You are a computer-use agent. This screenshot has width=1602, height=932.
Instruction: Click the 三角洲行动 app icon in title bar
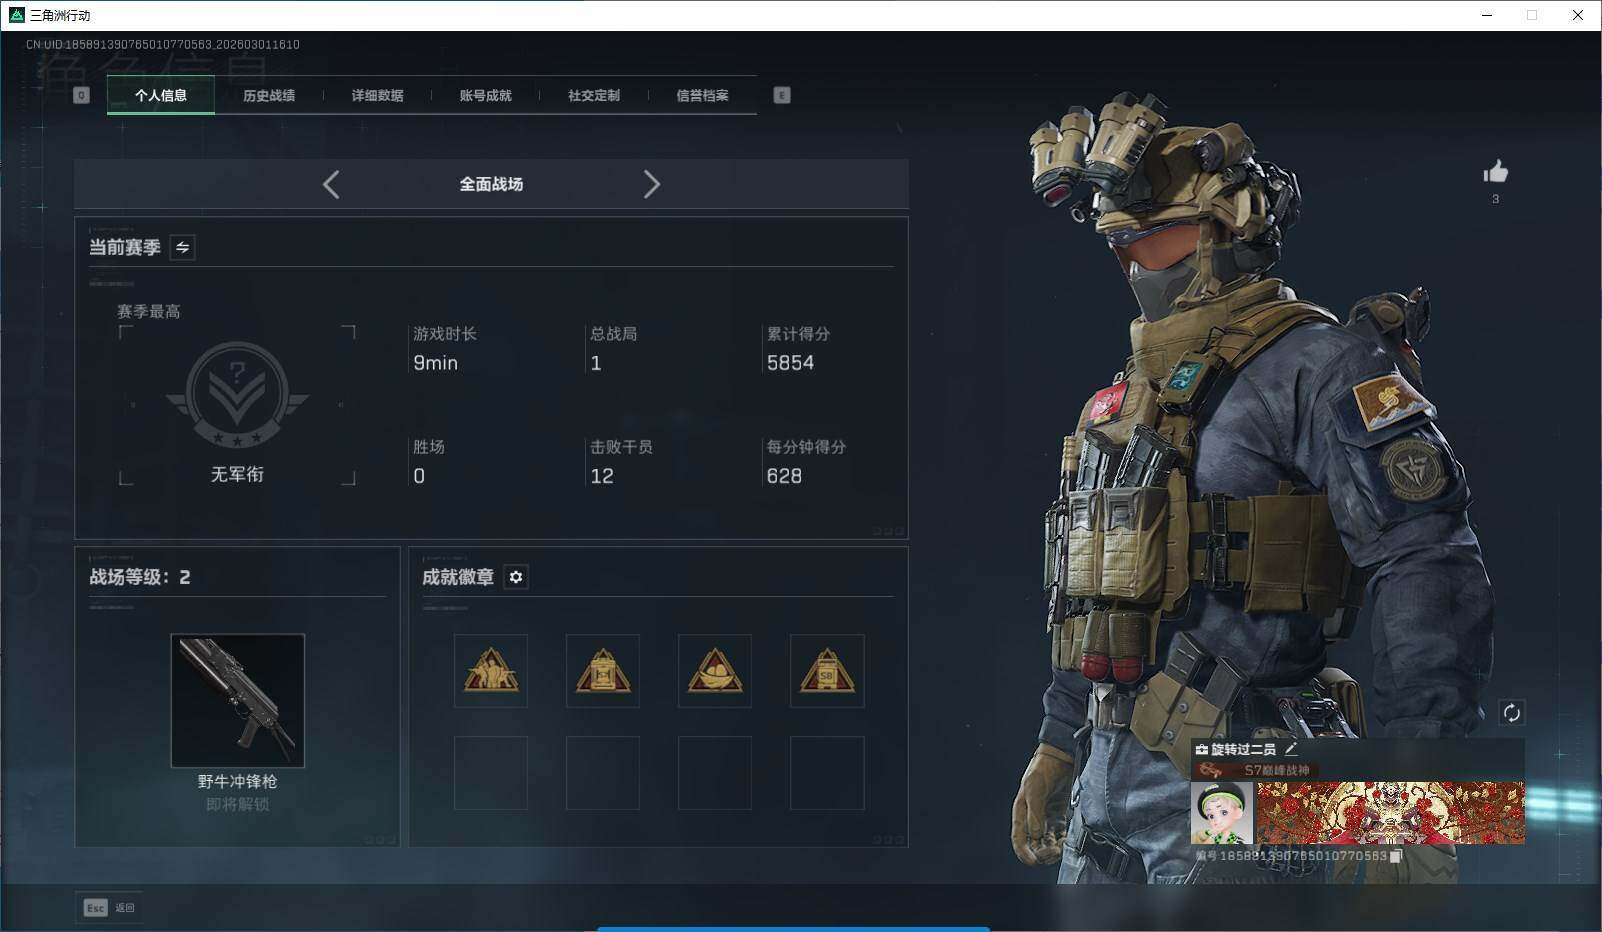[16, 15]
